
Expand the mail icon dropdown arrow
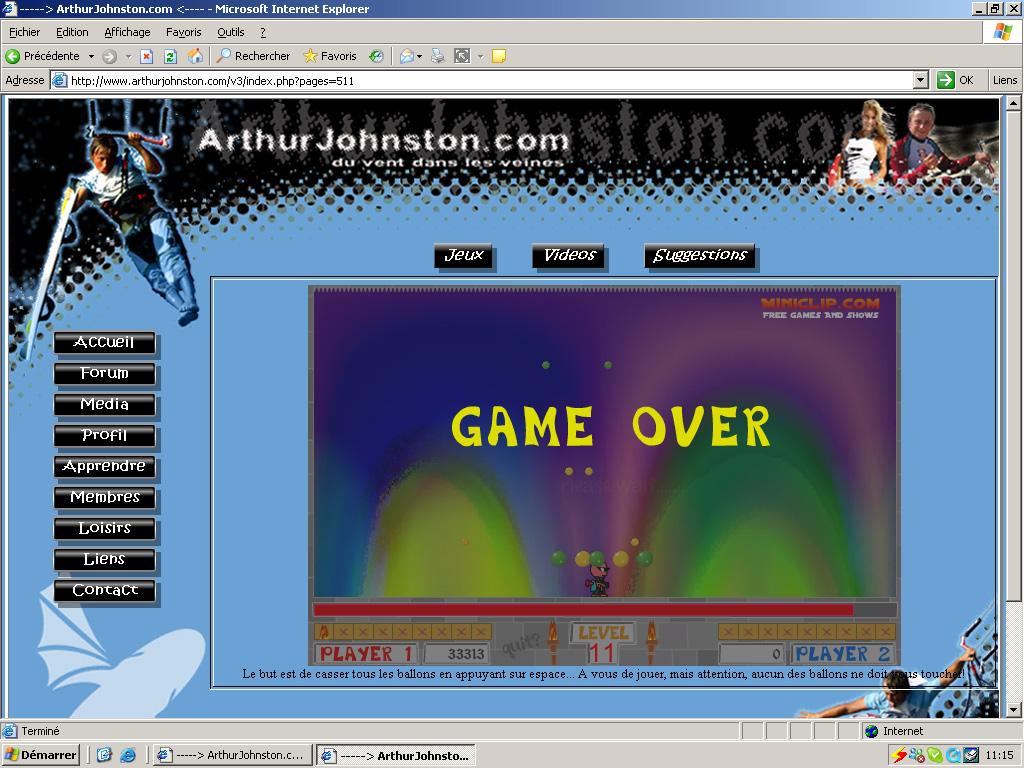[x=419, y=56]
